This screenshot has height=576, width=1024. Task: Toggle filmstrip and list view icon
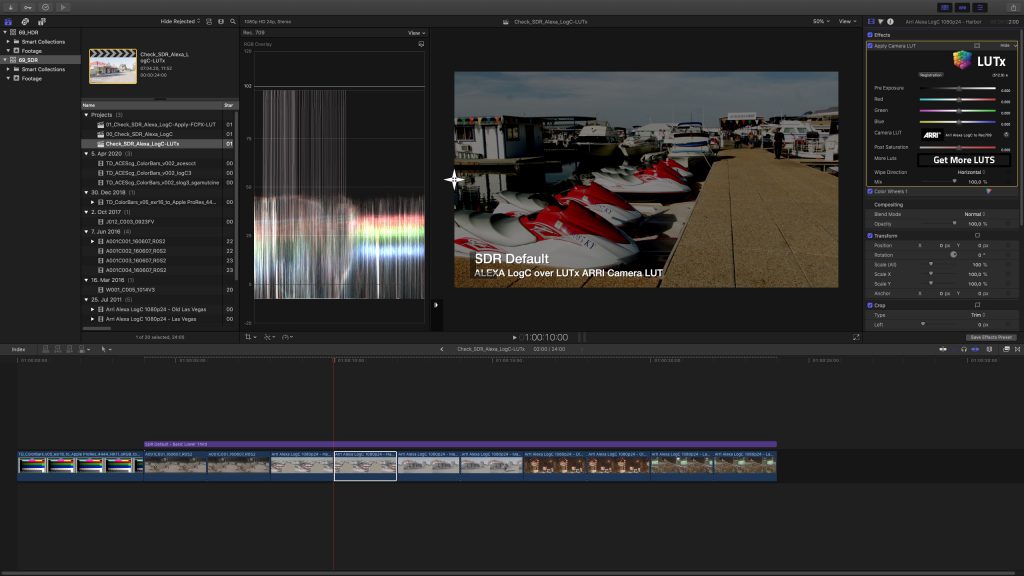tap(221, 22)
